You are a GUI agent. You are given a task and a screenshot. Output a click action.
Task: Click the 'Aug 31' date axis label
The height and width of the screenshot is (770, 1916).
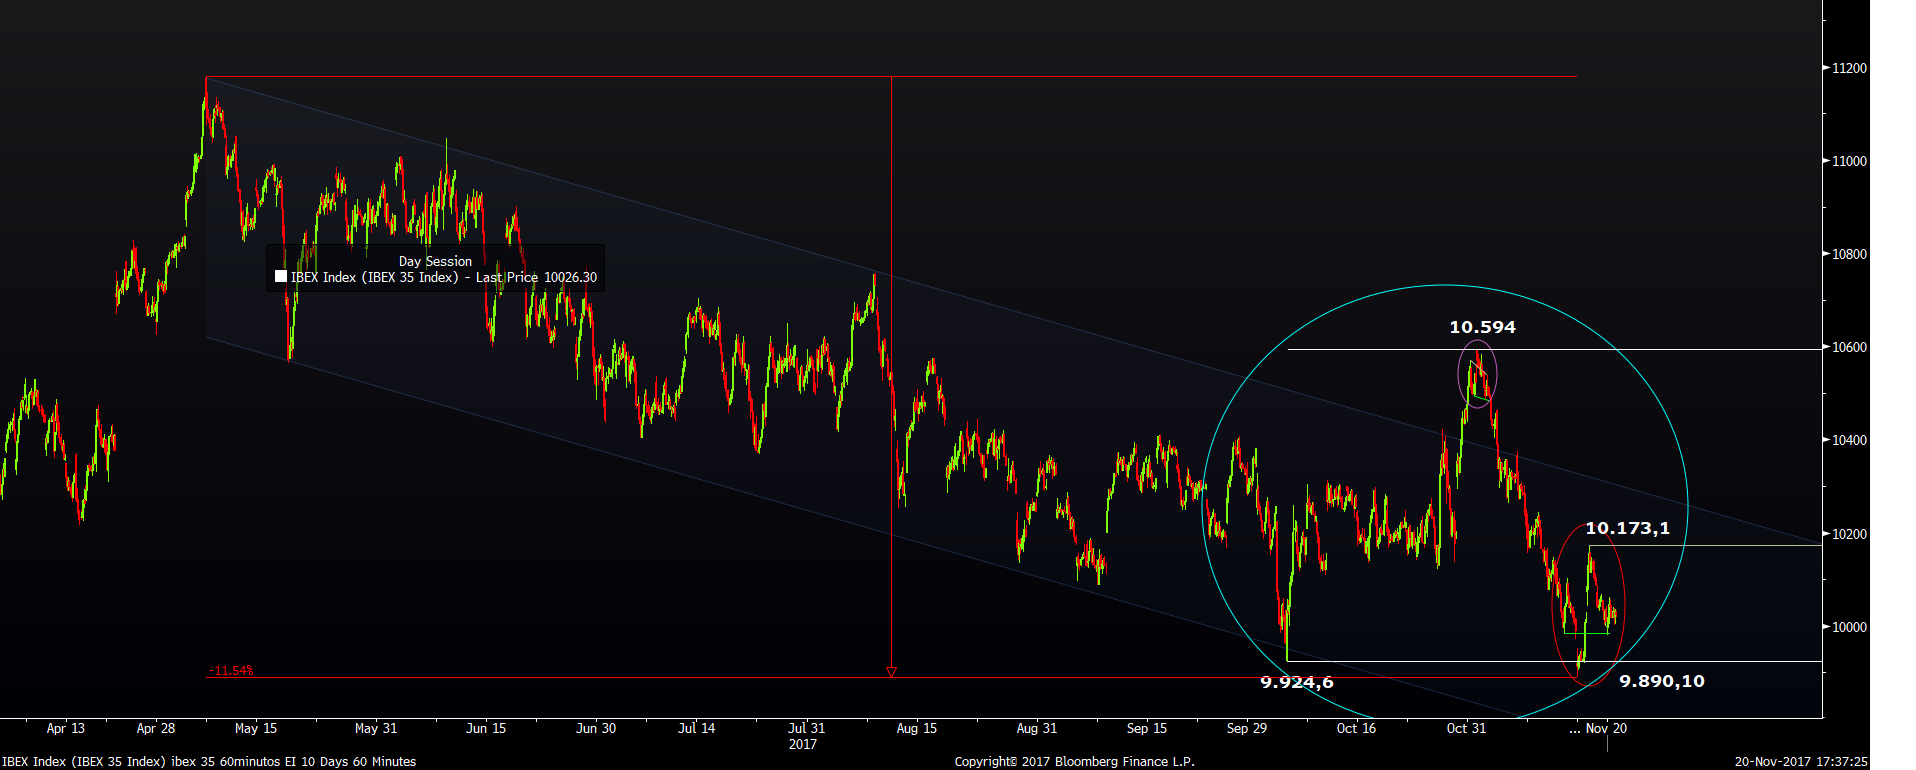pos(1037,728)
